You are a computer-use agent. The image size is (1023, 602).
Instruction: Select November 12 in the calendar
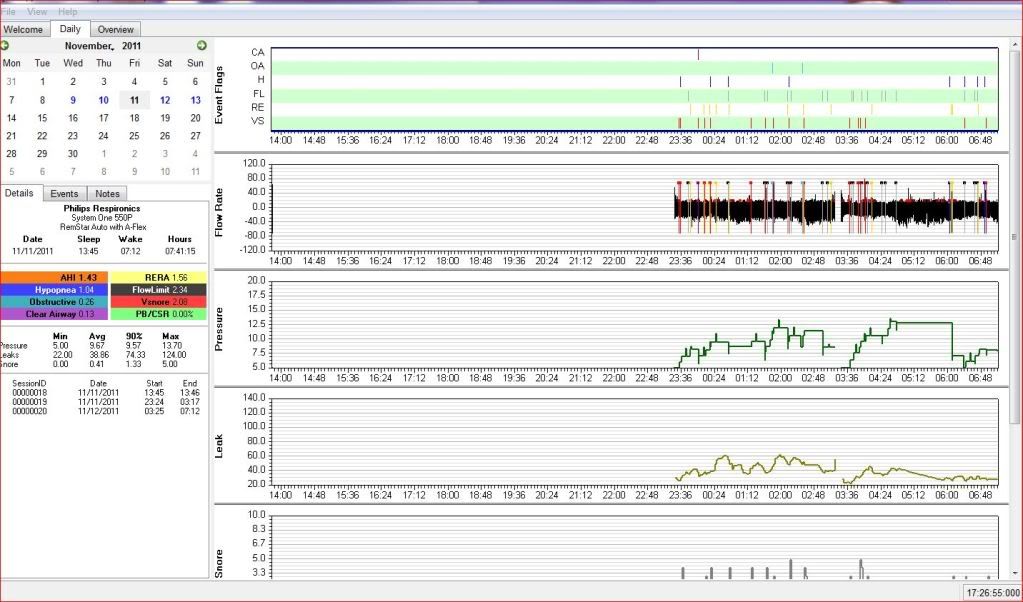pos(165,100)
